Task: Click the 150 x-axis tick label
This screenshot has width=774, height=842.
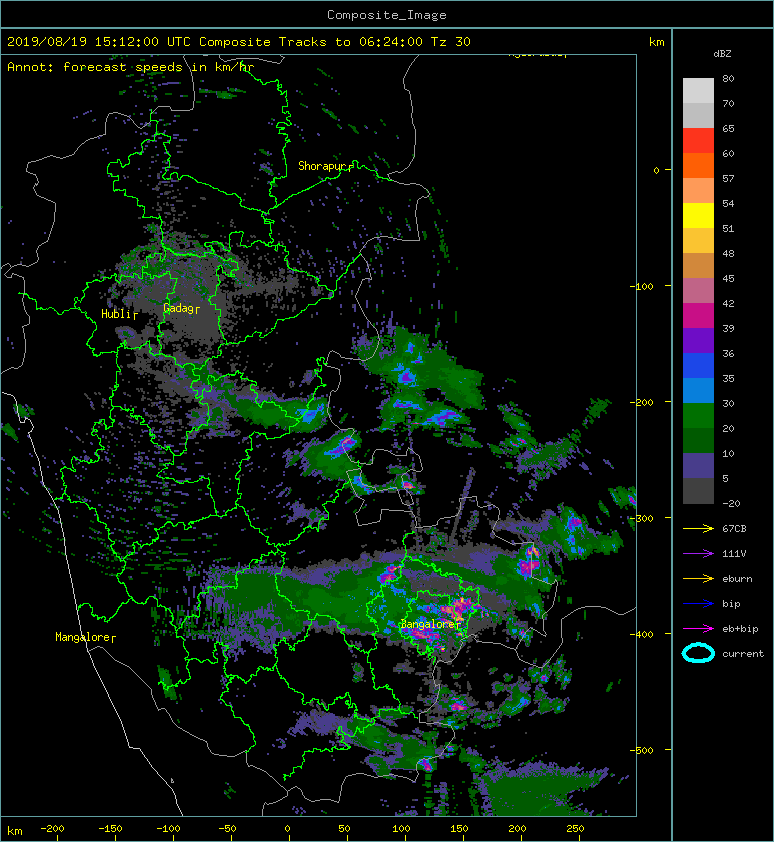Action: tap(459, 829)
